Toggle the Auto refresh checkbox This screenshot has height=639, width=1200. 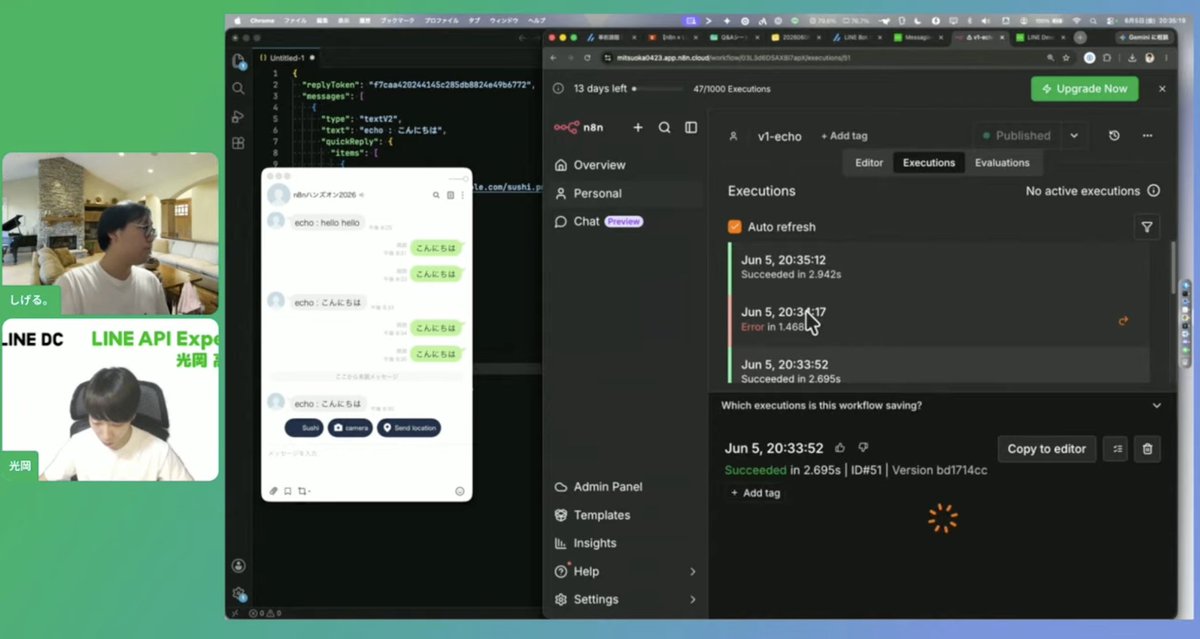tap(735, 227)
